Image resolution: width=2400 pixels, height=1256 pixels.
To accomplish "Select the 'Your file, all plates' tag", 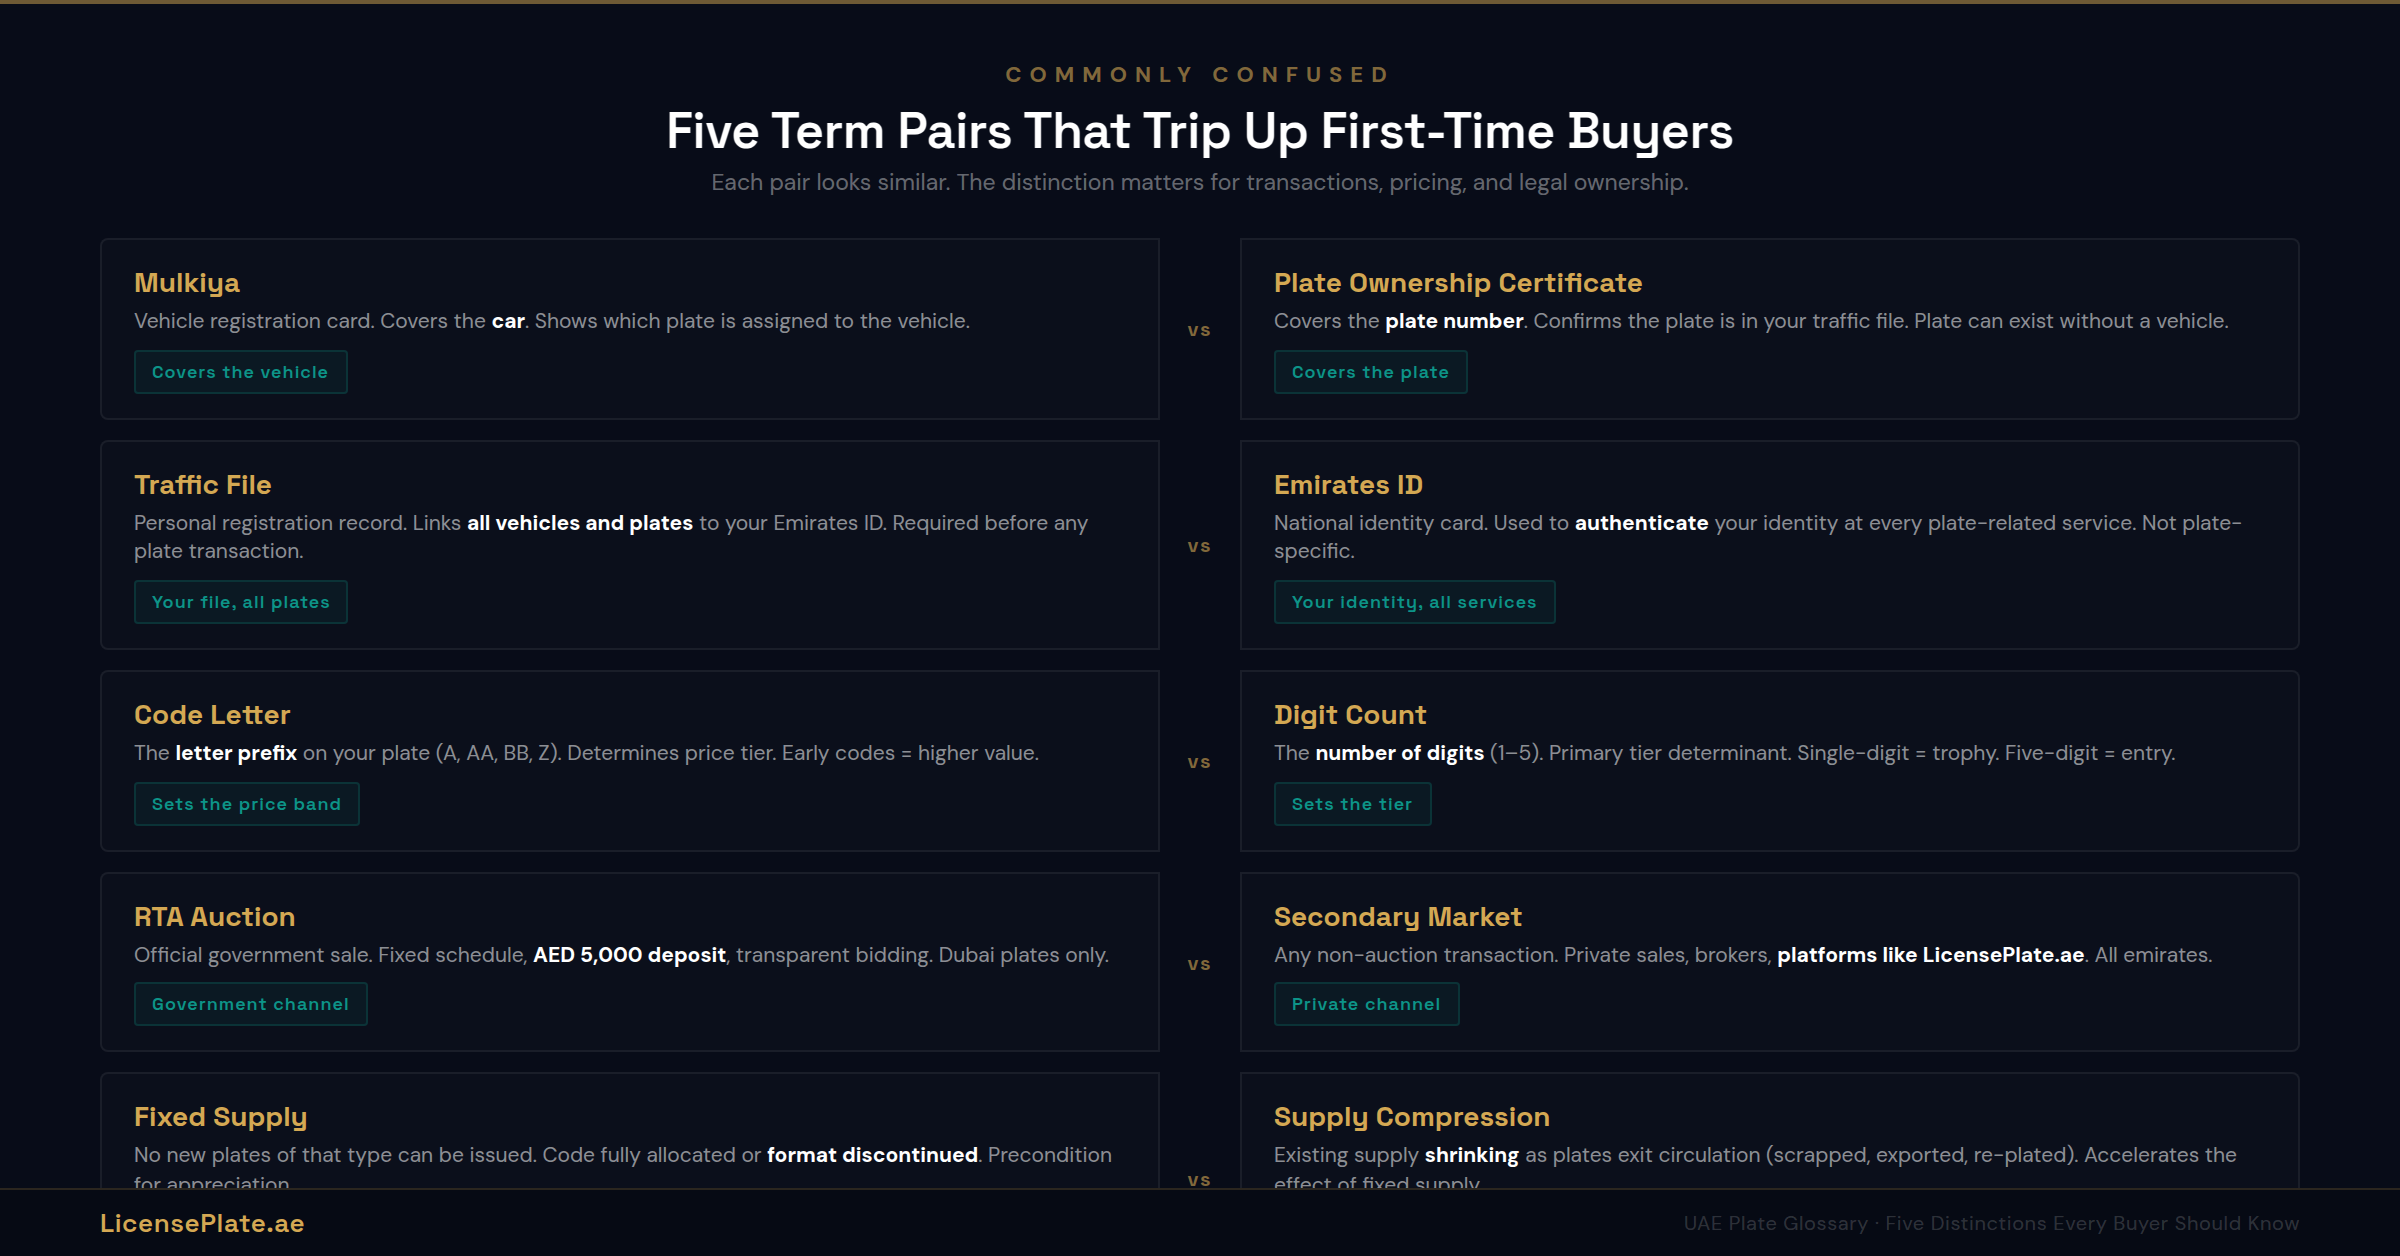I will pyautogui.click(x=240, y=602).
